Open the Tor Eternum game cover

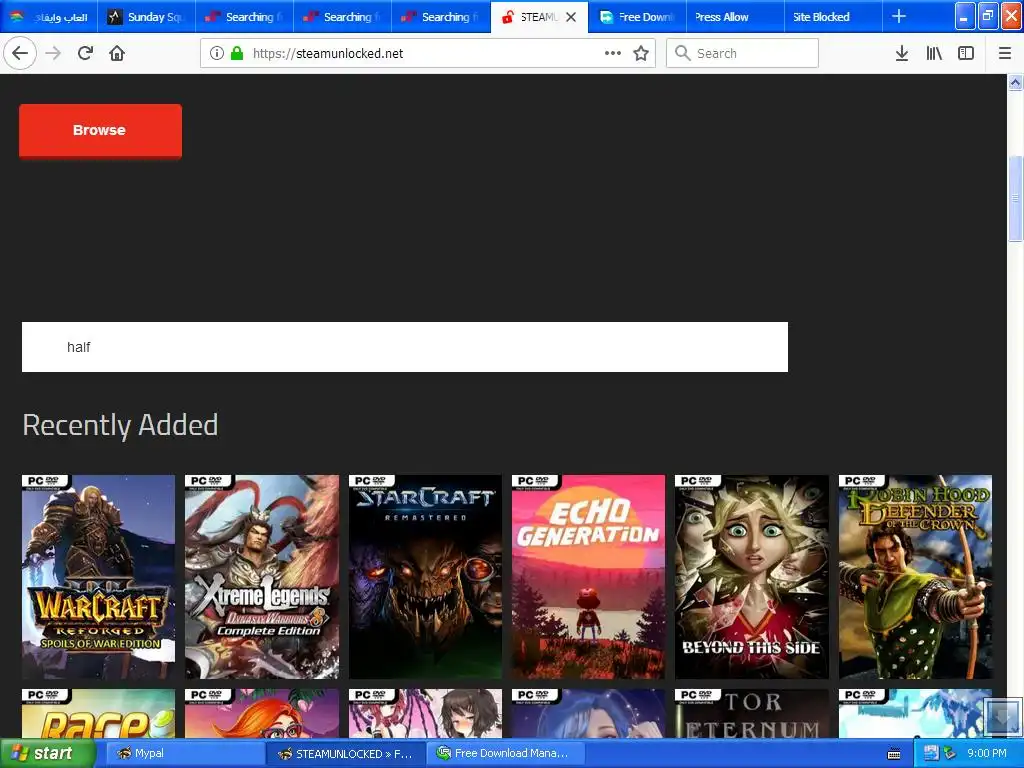[x=752, y=713]
